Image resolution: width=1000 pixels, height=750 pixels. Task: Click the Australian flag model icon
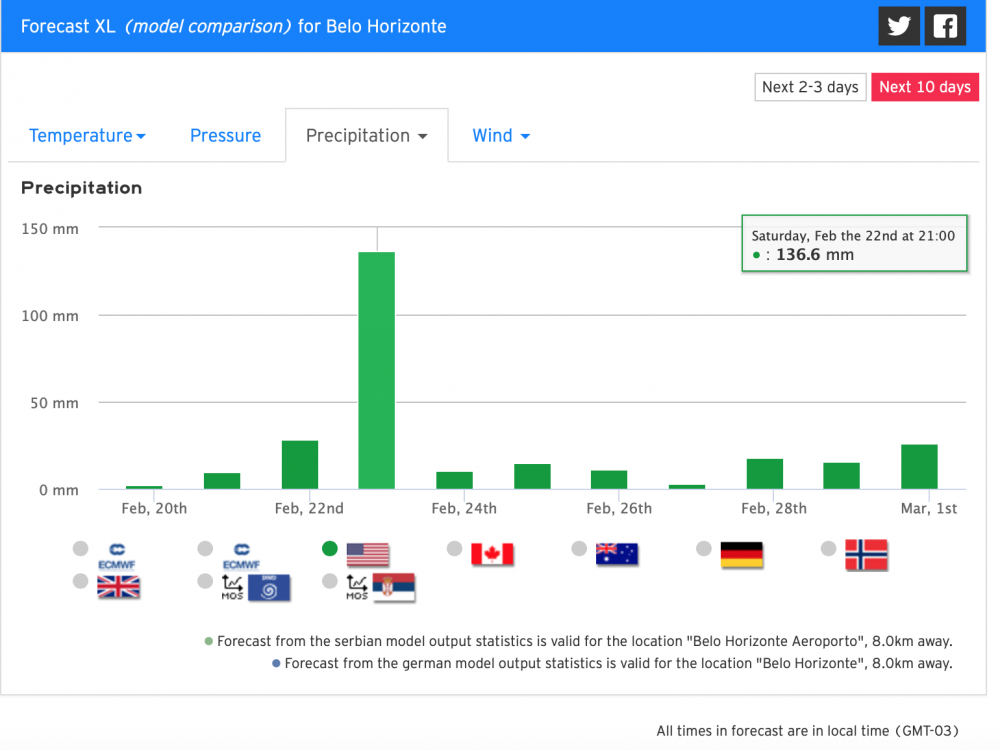tap(617, 554)
